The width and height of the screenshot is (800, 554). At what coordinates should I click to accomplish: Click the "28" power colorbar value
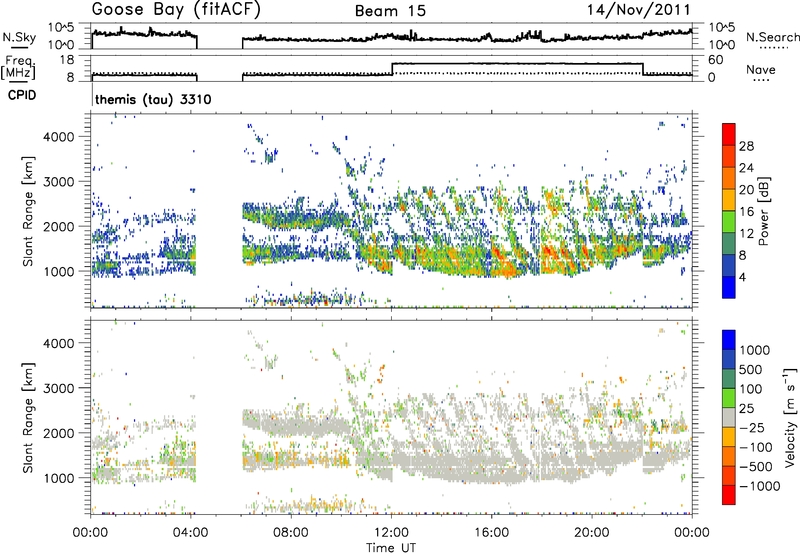pos(746,146)
